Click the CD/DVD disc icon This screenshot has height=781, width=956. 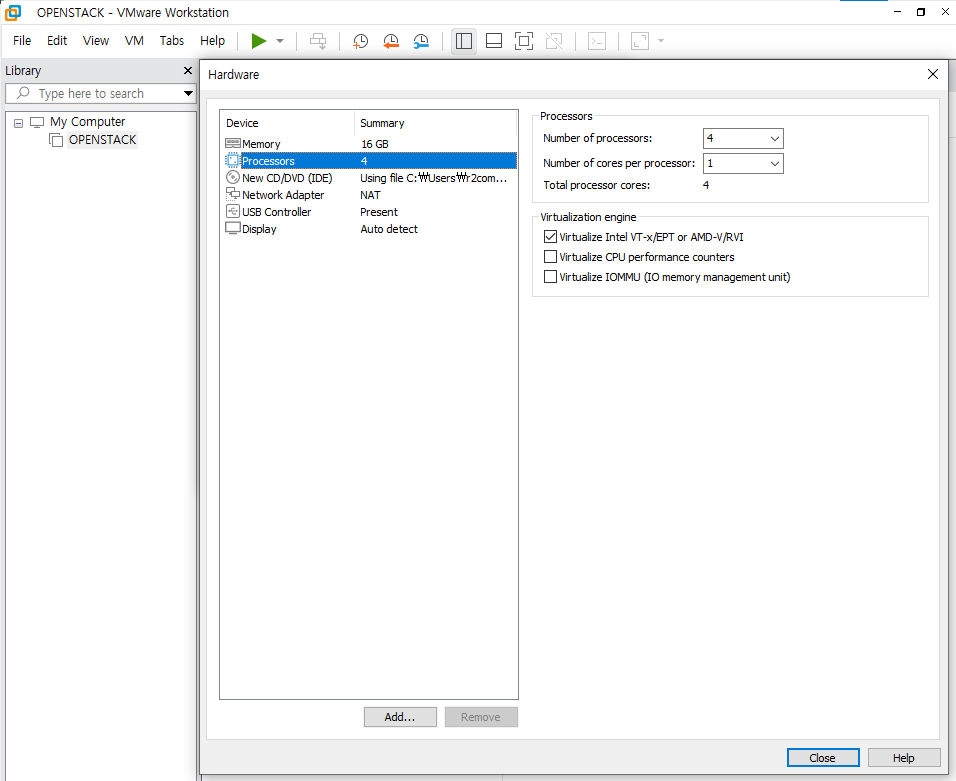[233, 177]
